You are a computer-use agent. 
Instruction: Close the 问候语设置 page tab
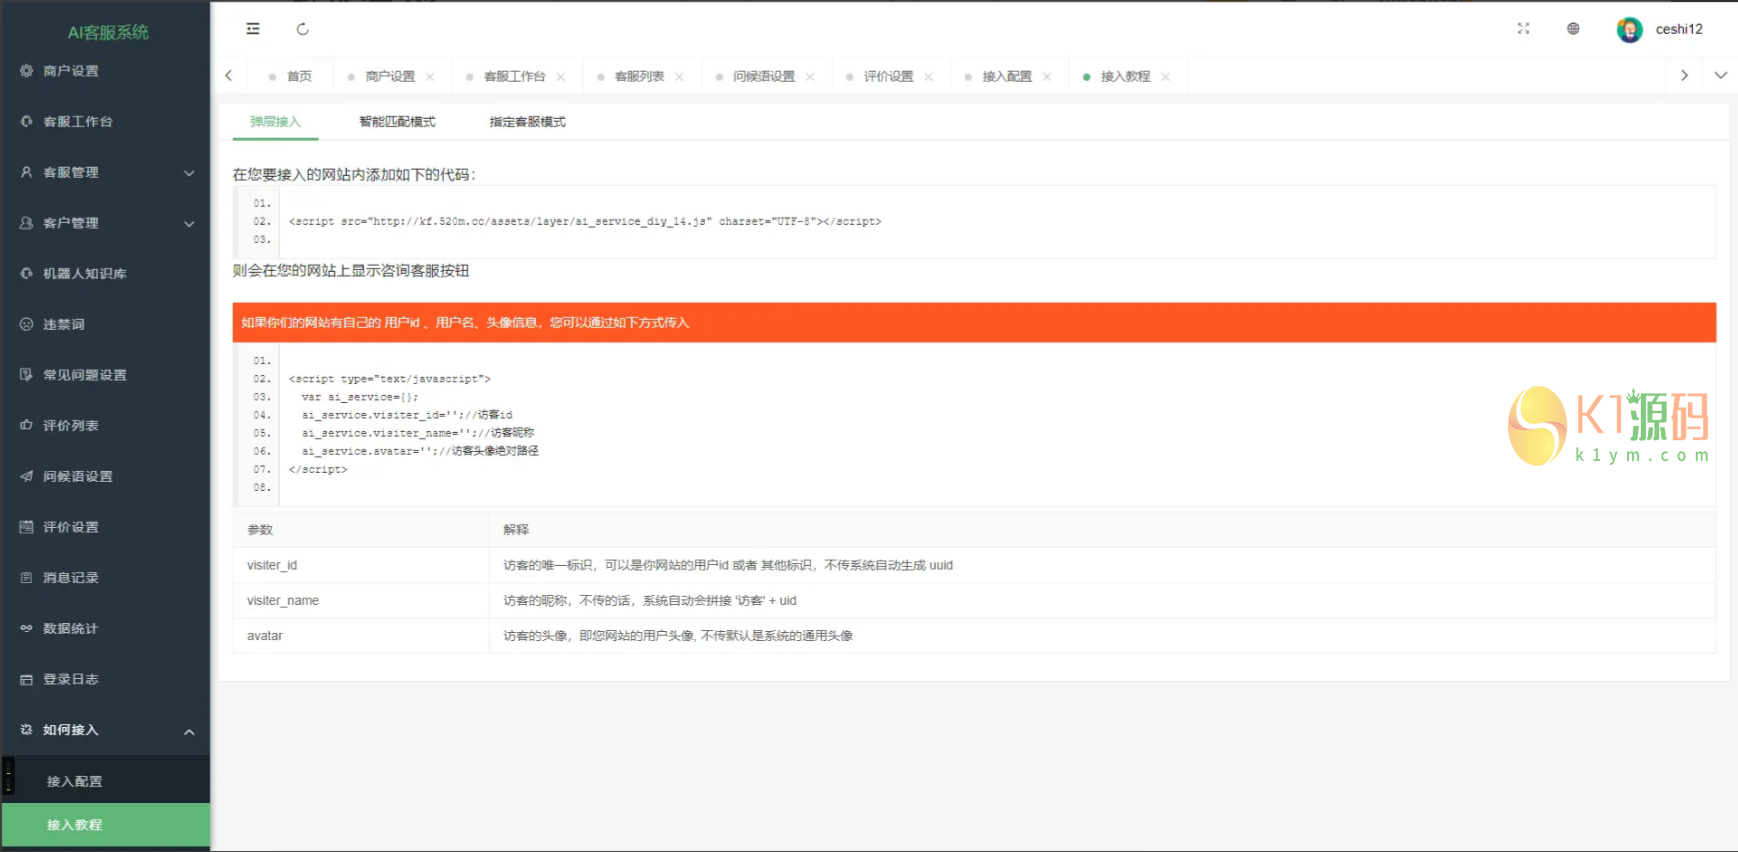(x=810, y=77)
